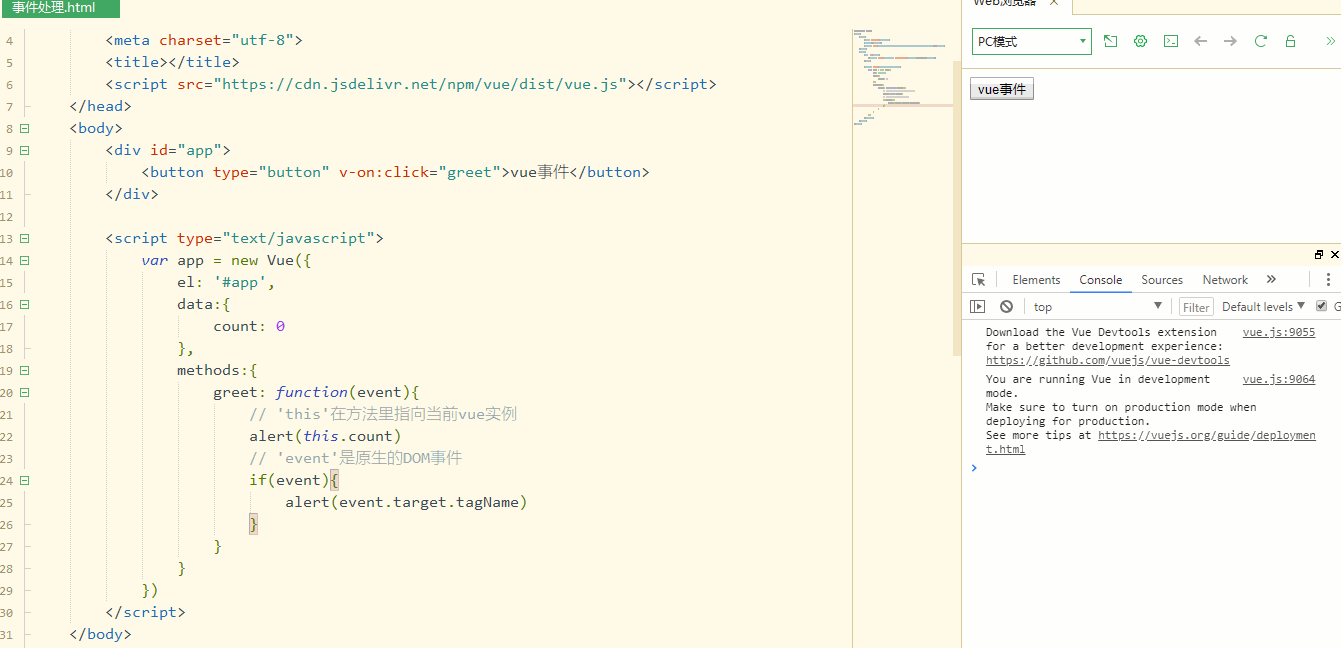The height and width of the screenshot is (648, 1341).
Task: Clear the console output
Action: pos(1006,307)
